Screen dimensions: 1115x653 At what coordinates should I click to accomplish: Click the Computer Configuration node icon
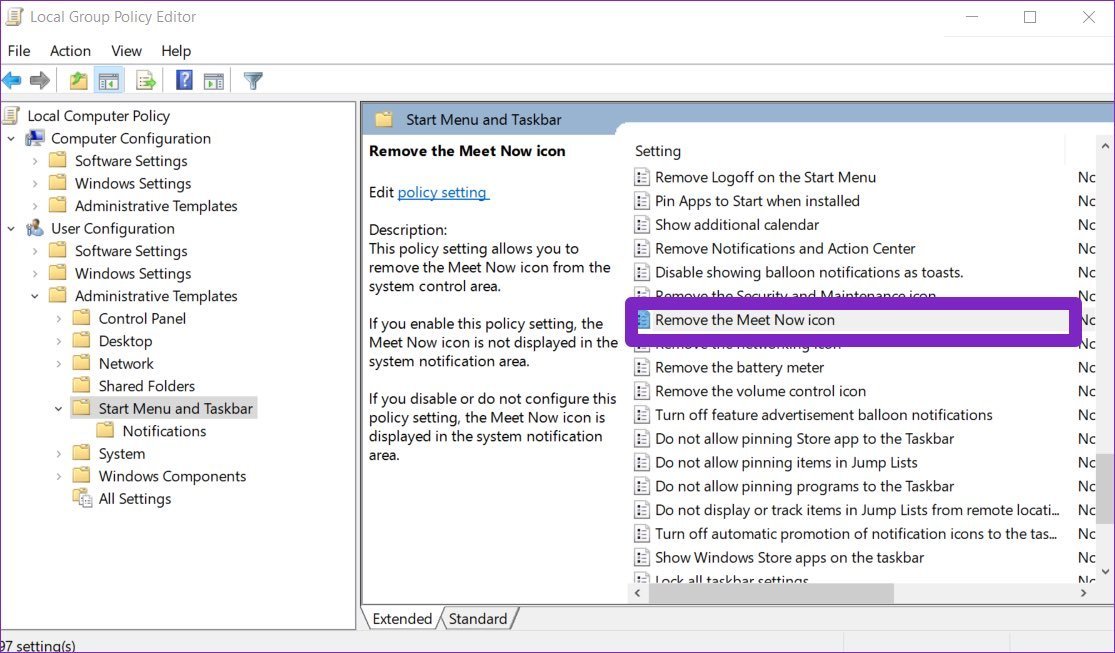pos(35,138)
